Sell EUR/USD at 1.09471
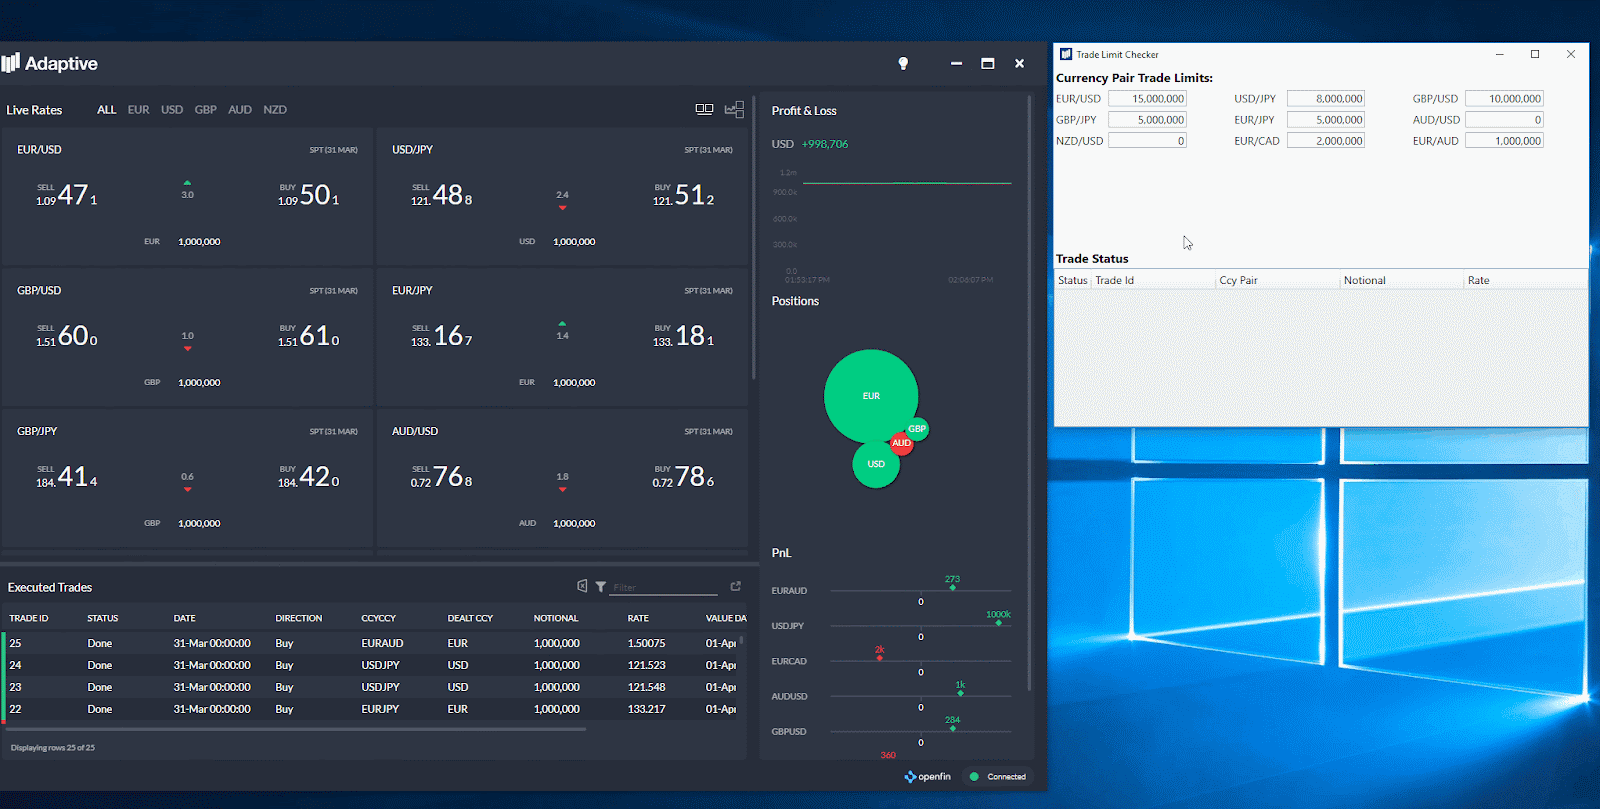 pyautogui.click(x=68, y=195)
